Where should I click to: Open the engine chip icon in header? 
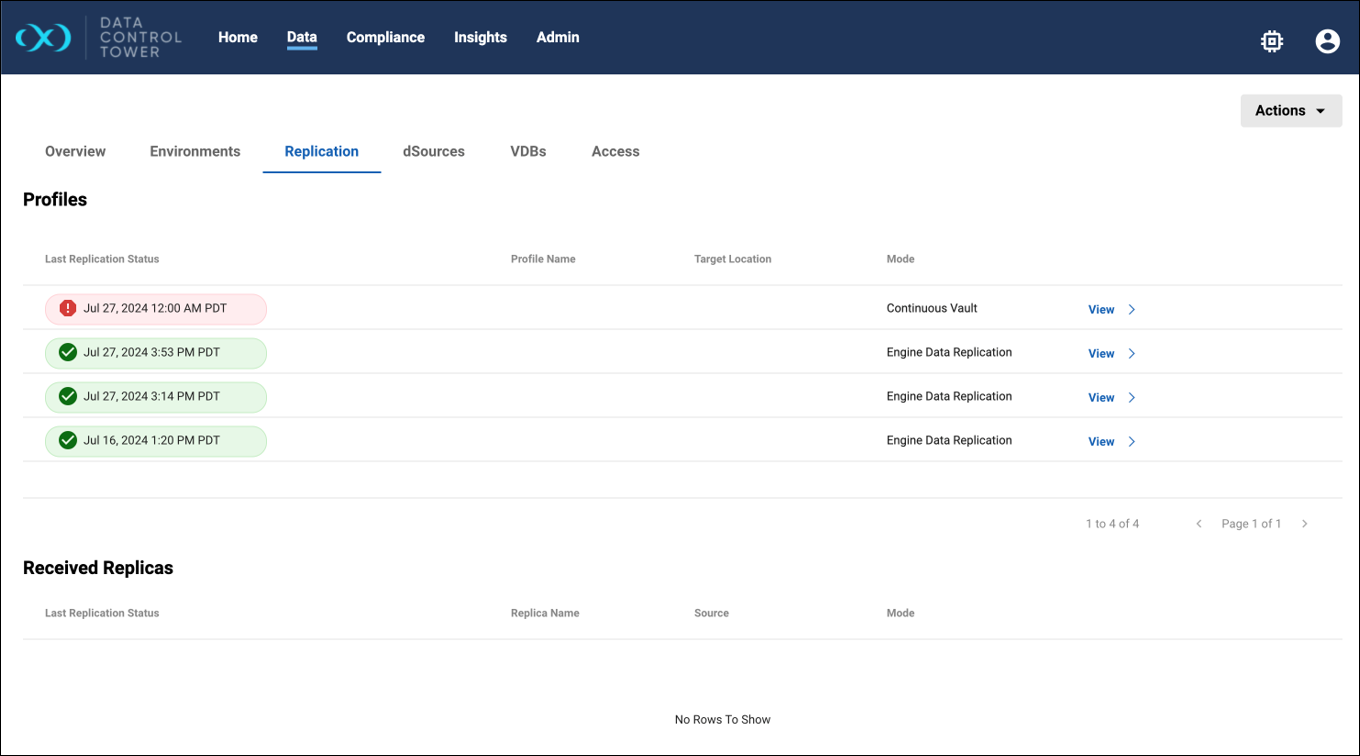click(1271, 41)
